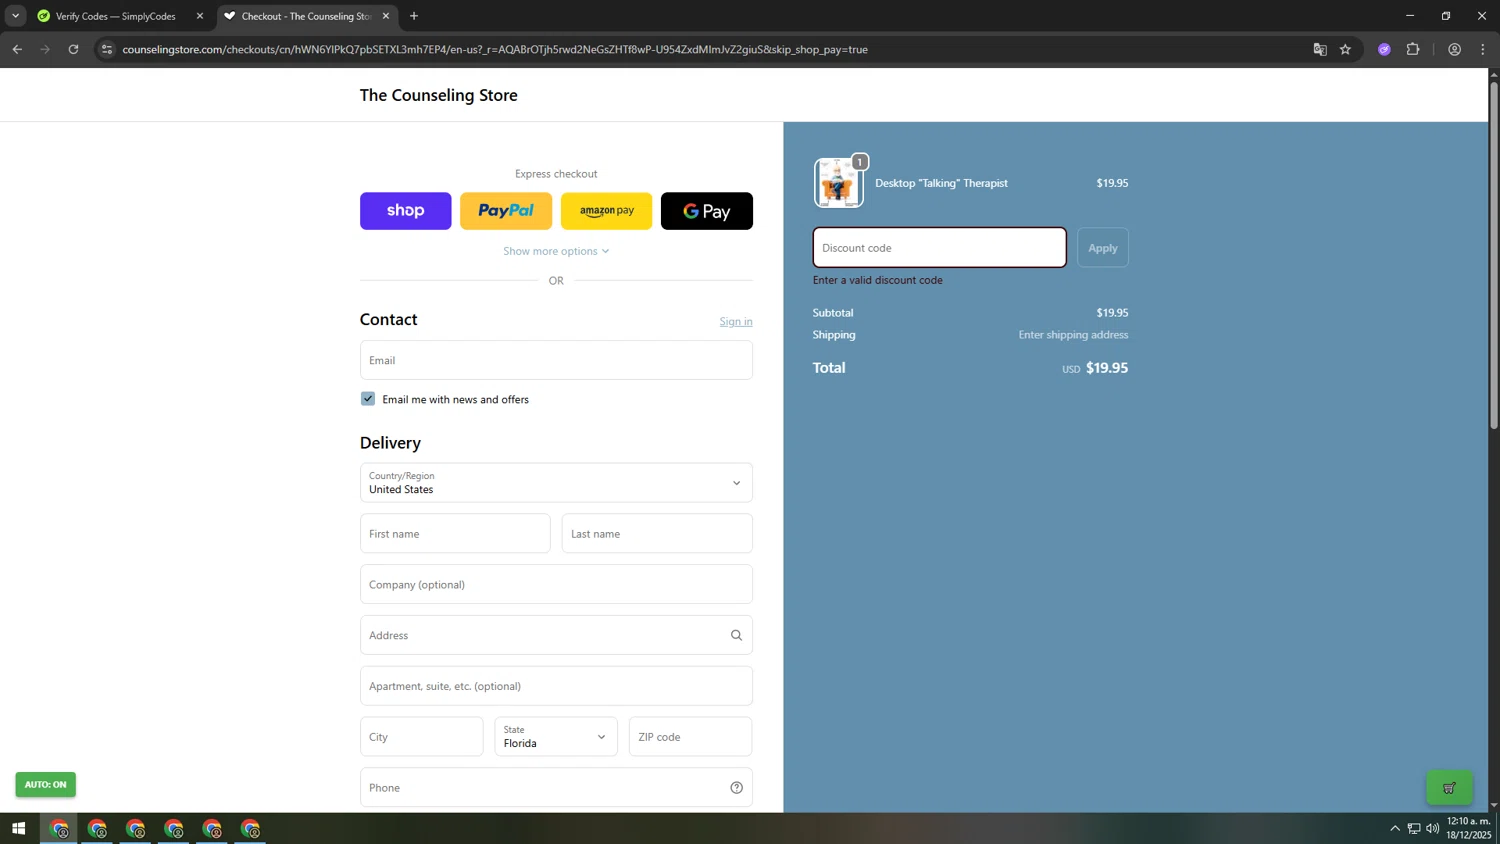Screen dimensions: 1500x844
Task: Click the Sign in link
Action: pyautogui.click(x=736, y=321)
